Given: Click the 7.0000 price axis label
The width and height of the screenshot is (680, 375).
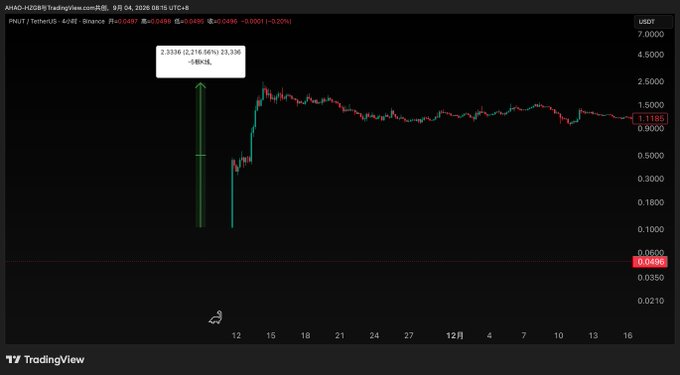Looking at the screenshot, I should point(651,34).
